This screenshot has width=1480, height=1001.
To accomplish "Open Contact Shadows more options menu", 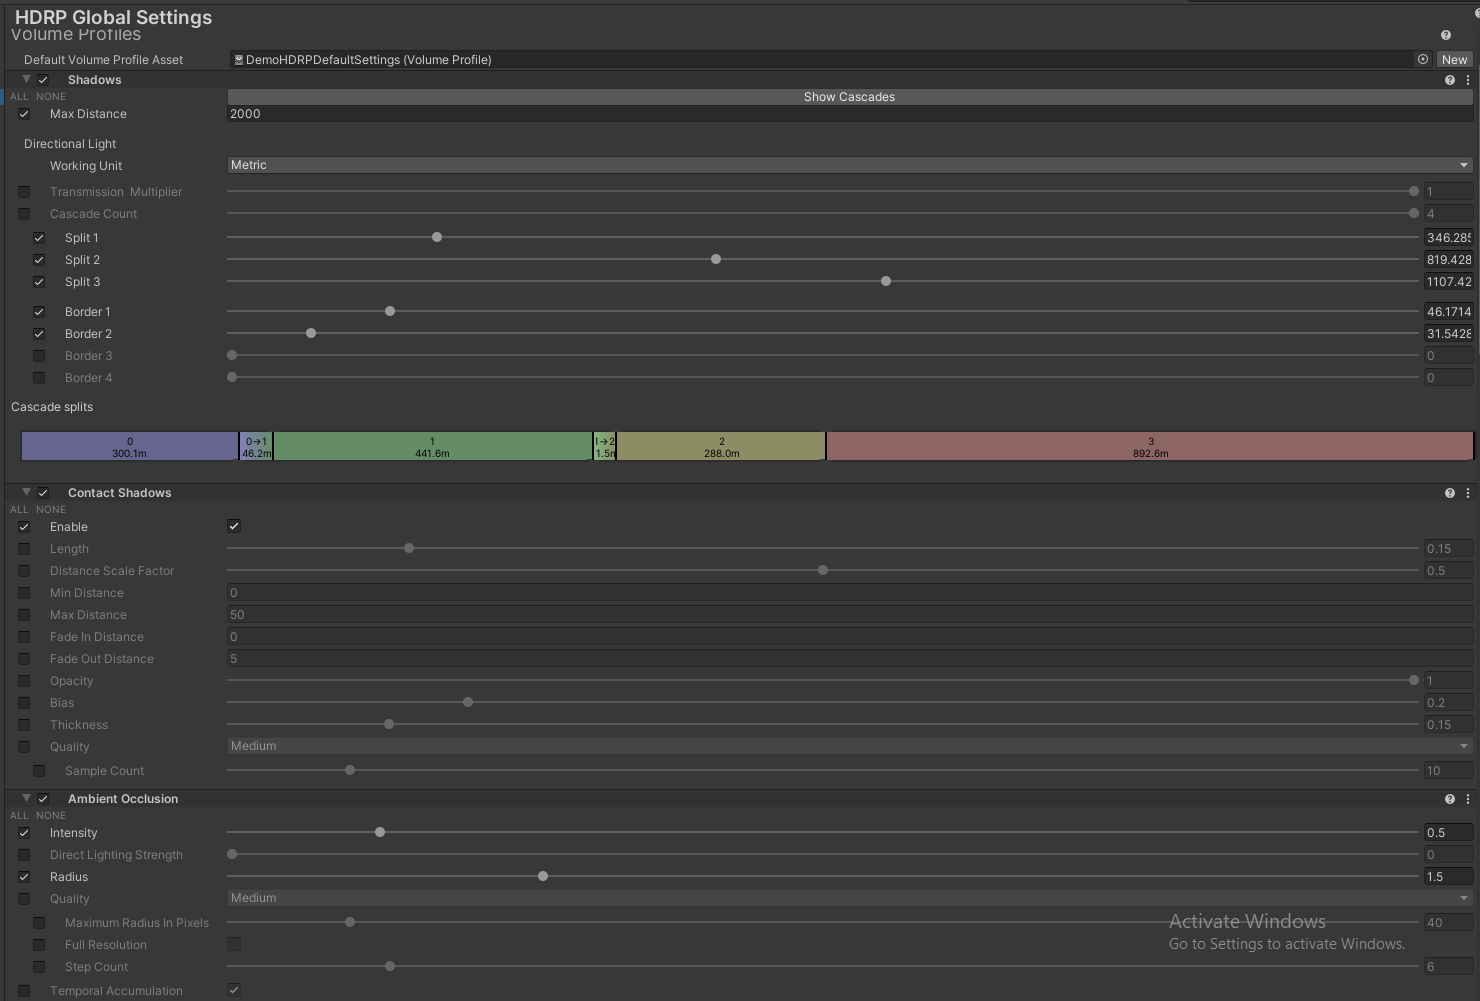I will pos(1468,493).
